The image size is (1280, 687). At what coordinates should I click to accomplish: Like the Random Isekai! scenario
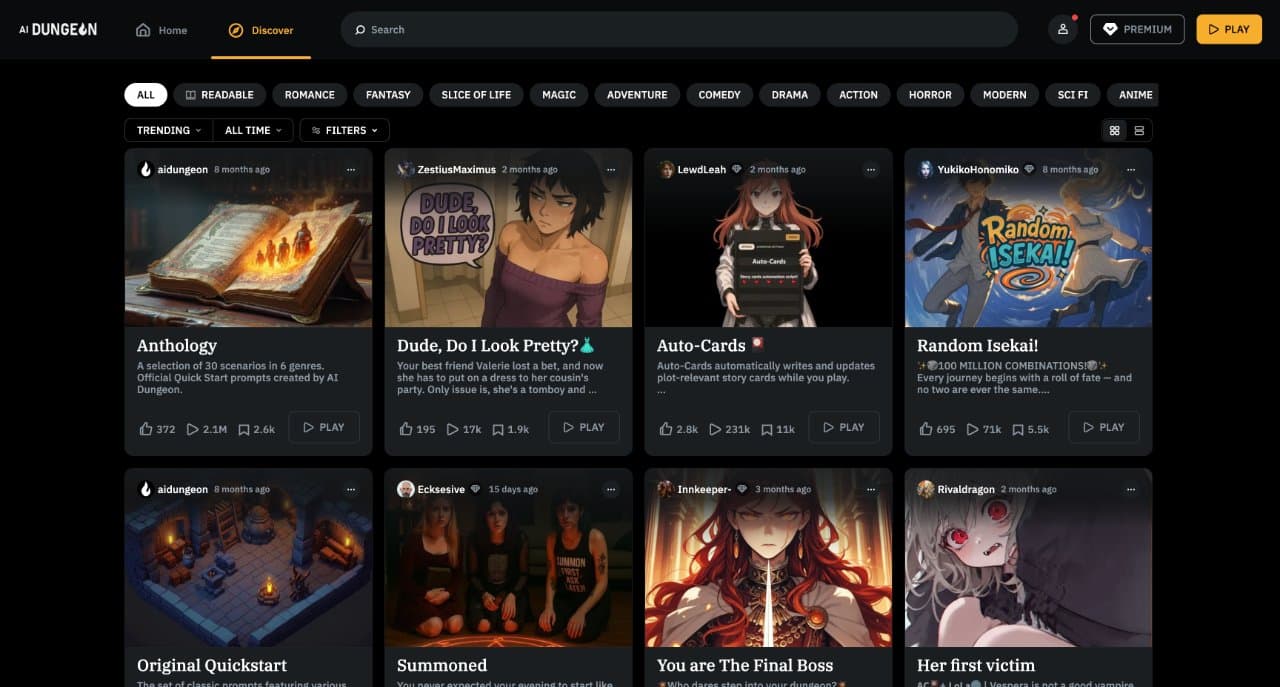point(927,429)
